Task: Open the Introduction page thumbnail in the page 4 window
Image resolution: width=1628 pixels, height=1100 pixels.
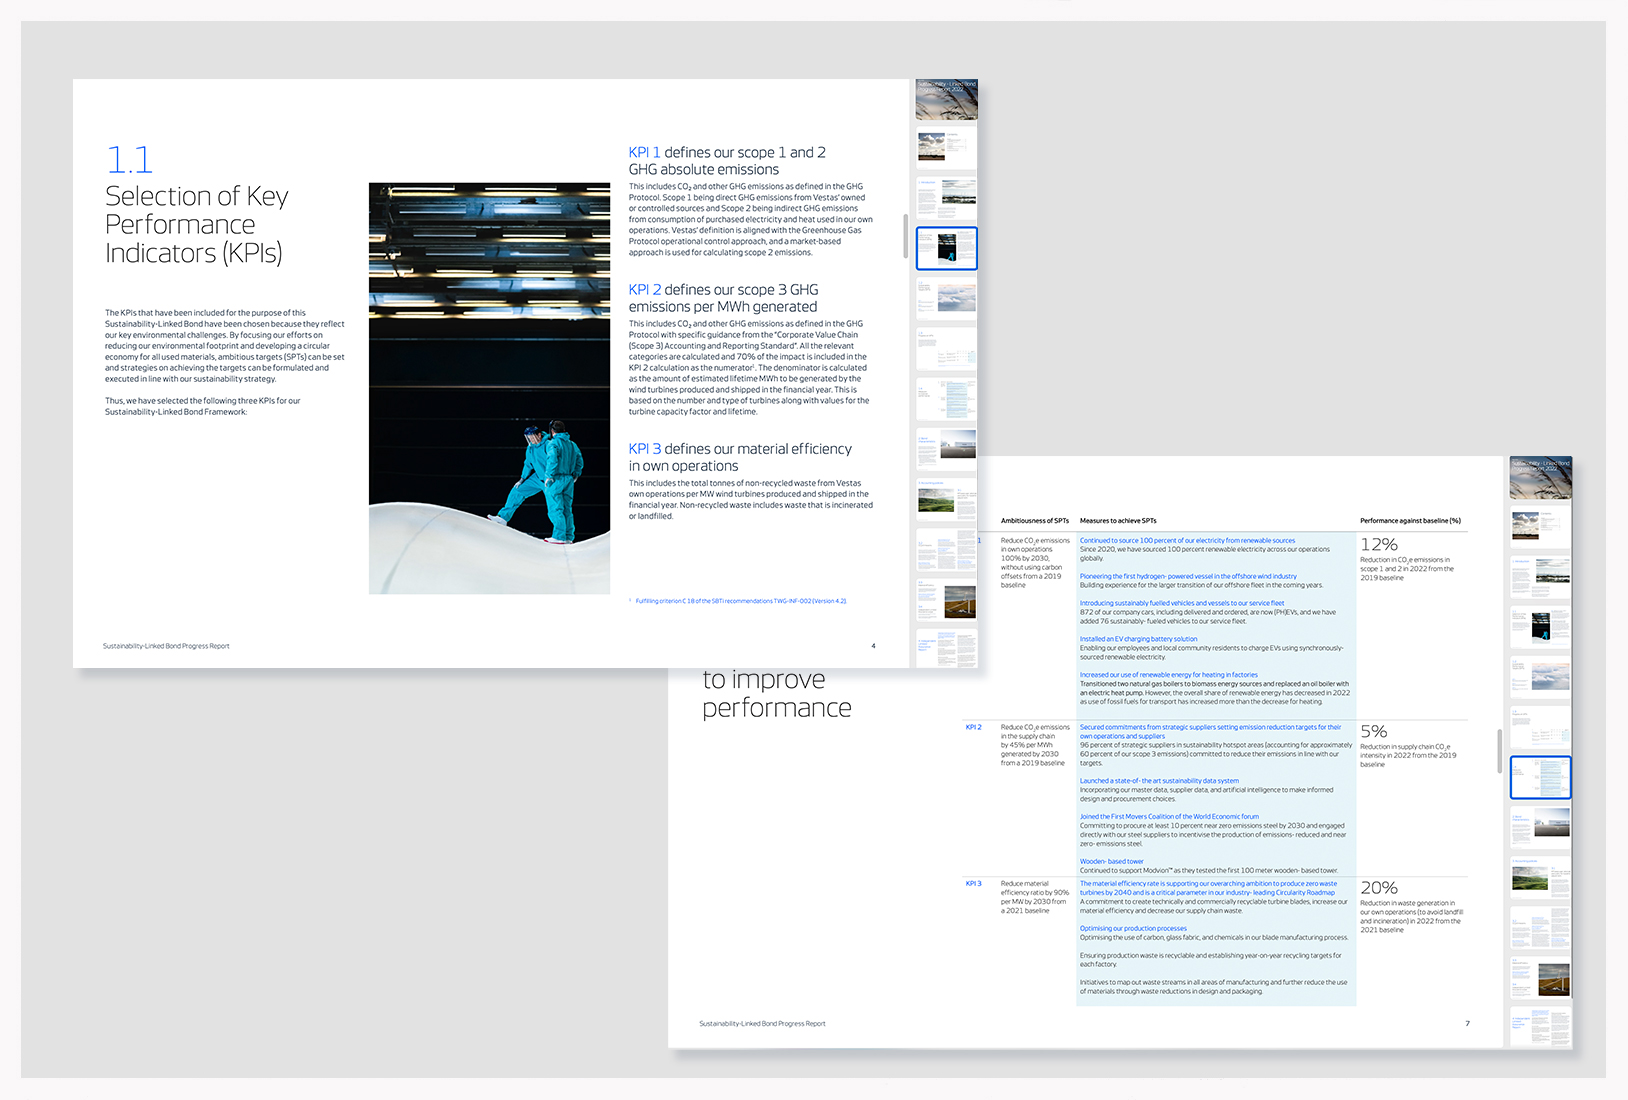Action: 947,198
